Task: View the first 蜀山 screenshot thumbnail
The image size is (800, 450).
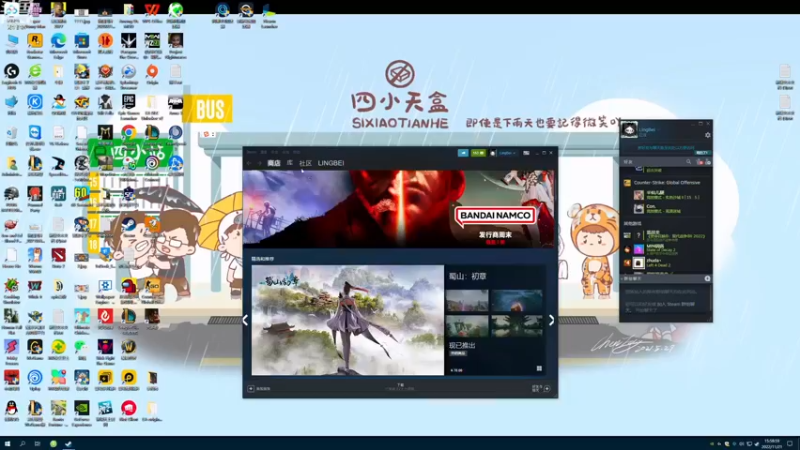Action: [x=467, y=300]
